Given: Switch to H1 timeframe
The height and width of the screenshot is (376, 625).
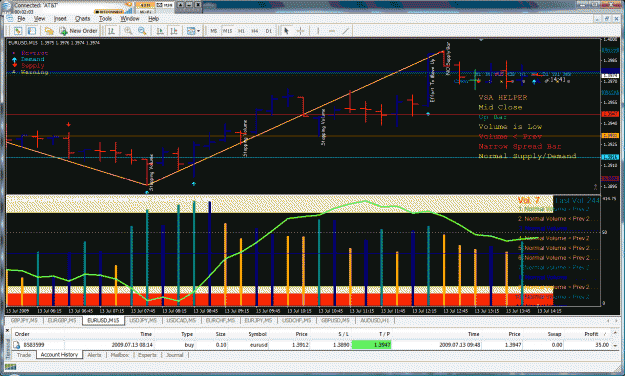Looking at the screenshot, I should pos(241,31).
